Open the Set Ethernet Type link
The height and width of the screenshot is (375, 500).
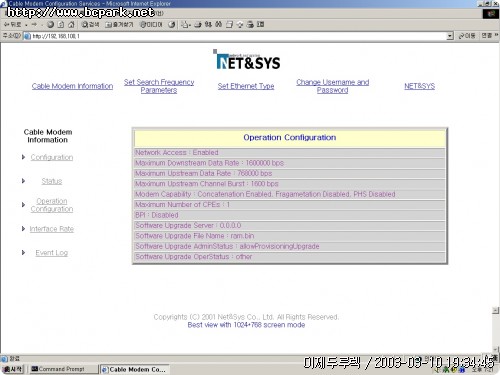coord(246,86)
